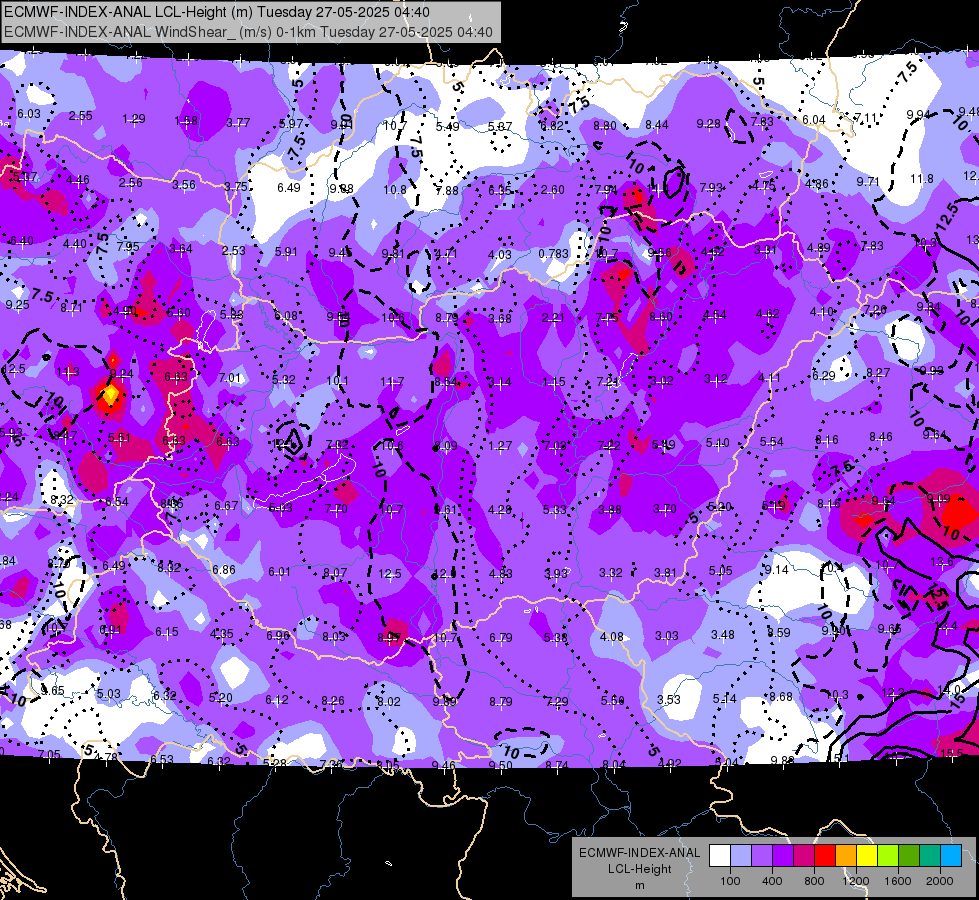Click the legend tick label 100
Viewport: 979px width, 900px height.
tap(730, 881)
